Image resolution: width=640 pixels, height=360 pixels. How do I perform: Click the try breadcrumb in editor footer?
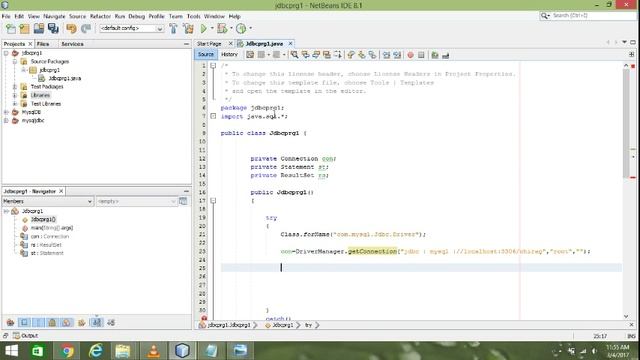tap(309, 325)
